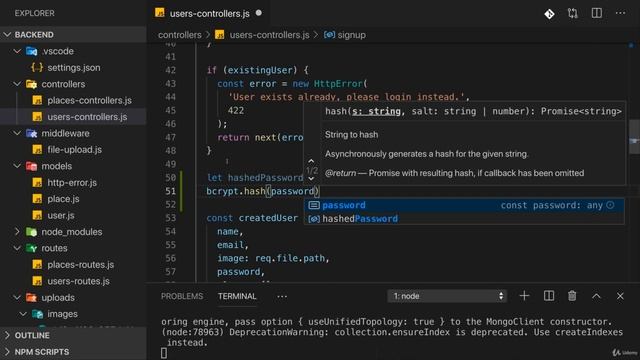Open http-error.js in explorer

(x=72, y=182)
